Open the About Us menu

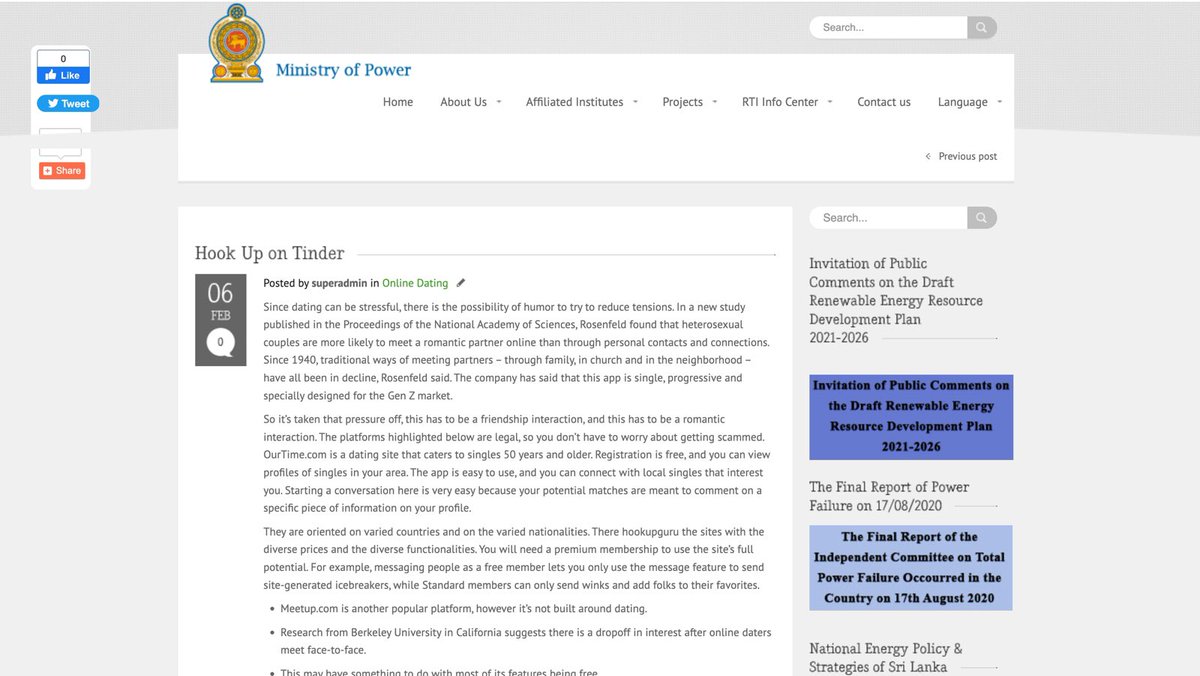coord(463,102)
